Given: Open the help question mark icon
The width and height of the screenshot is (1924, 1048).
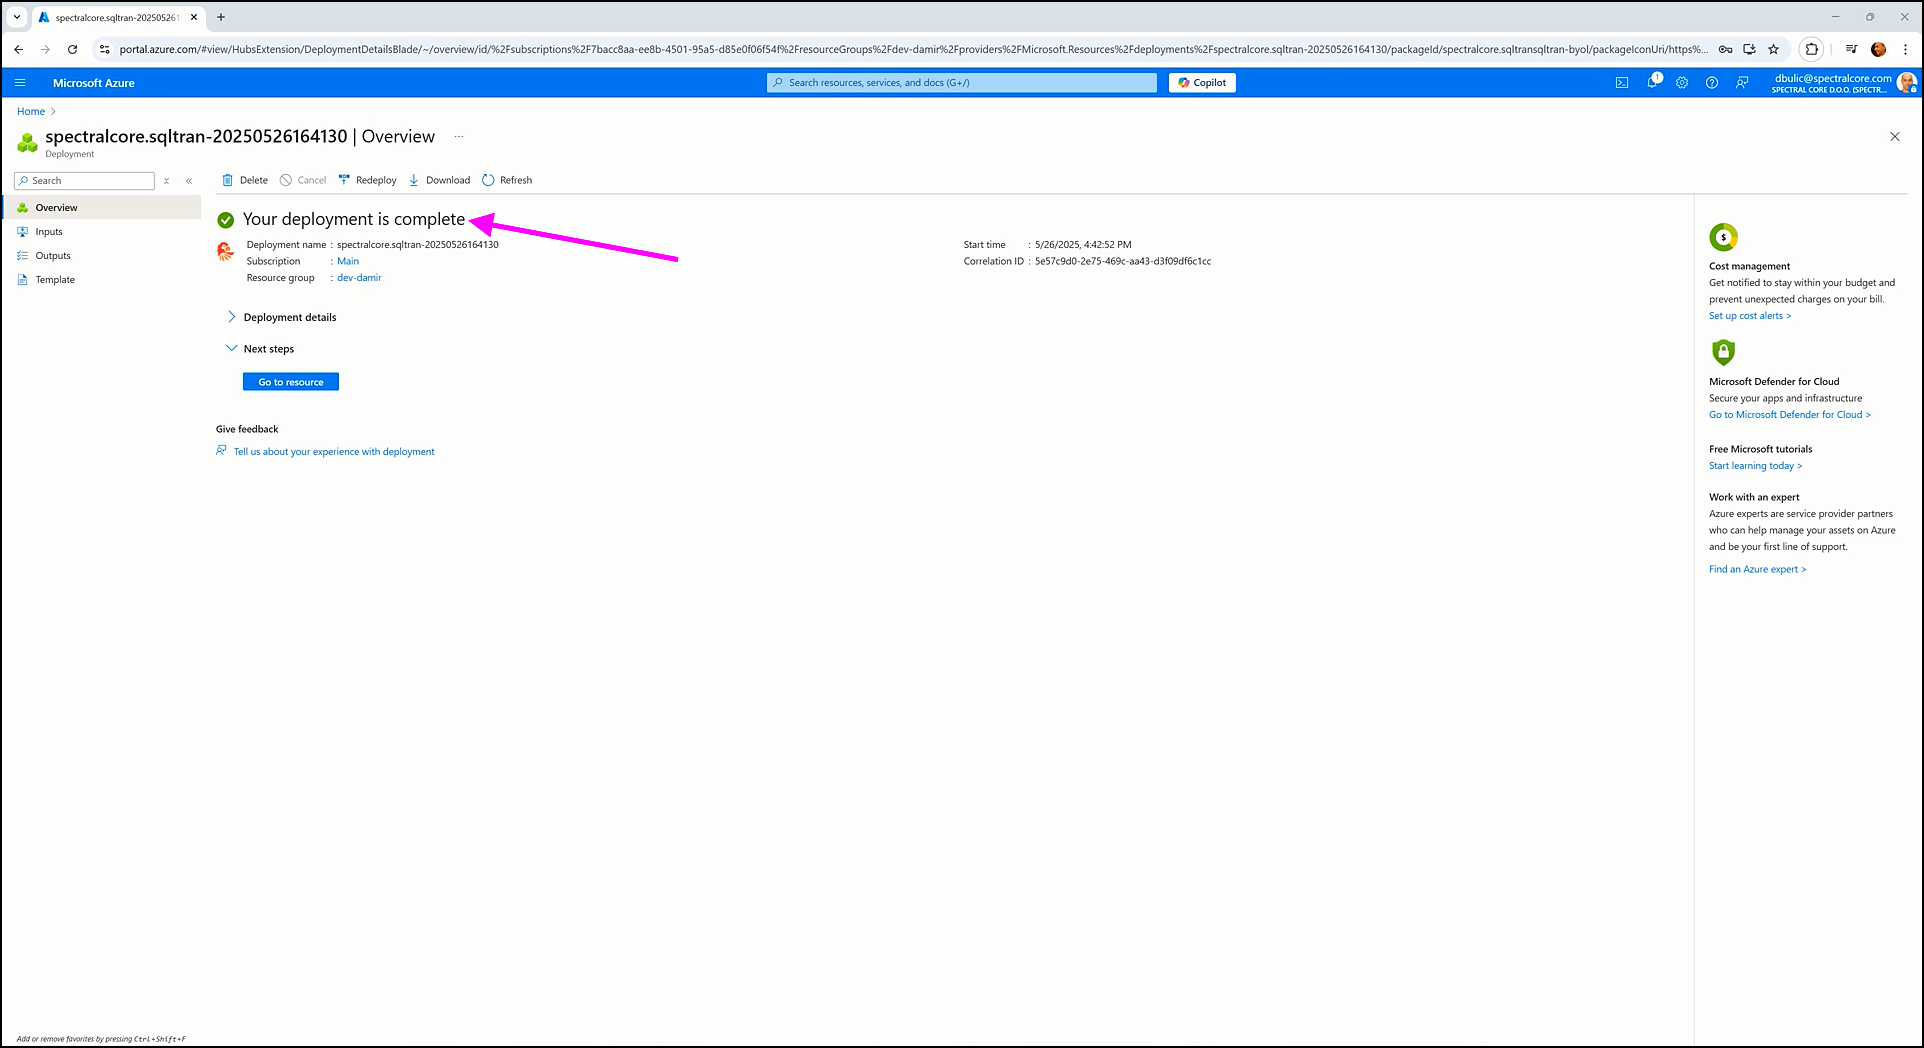Looking at the screenshot, I should point(1712,83).
